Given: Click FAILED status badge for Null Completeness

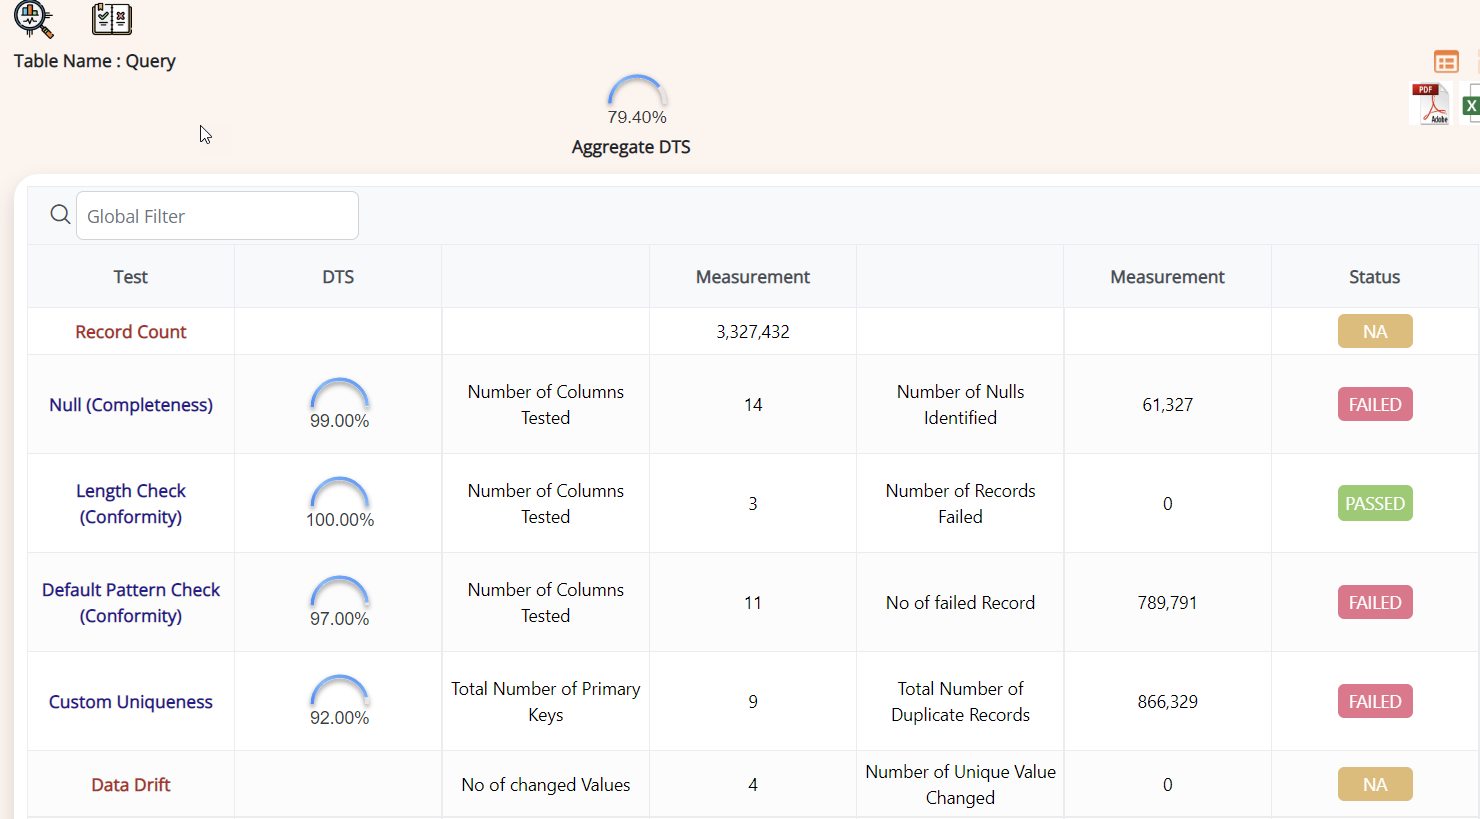Looking at the screenshot, I should [1375, 405].
